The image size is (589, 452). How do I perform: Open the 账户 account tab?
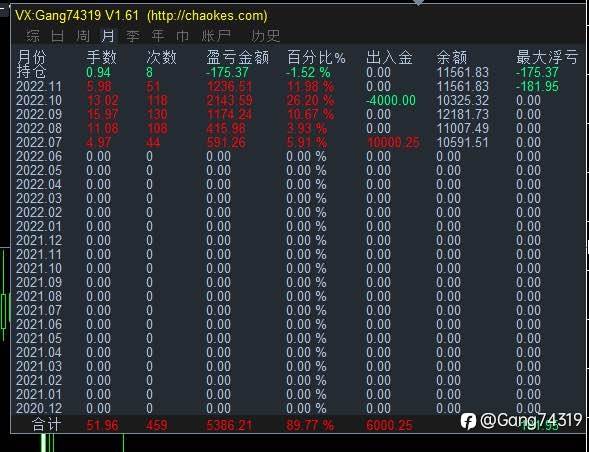(x=216, y=36)
